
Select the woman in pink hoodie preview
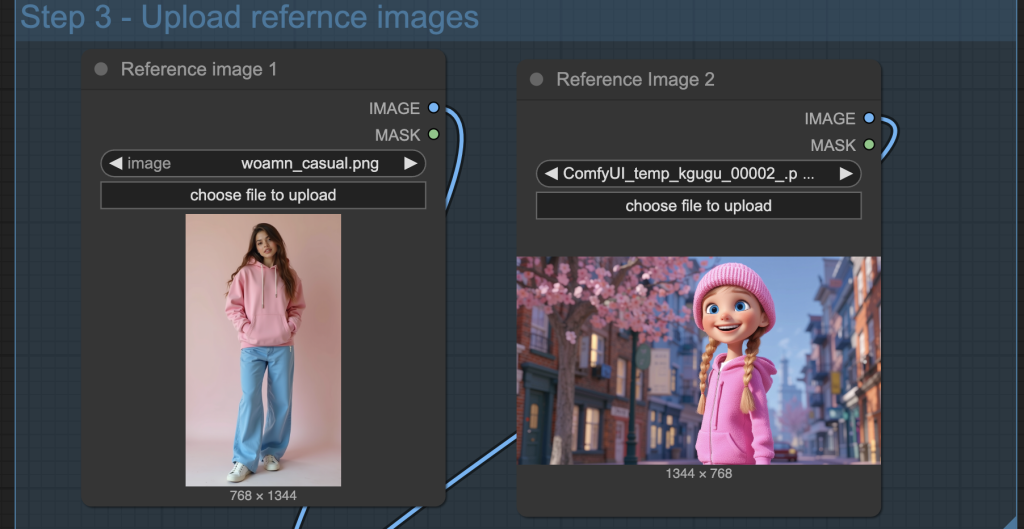pos(263,350)
